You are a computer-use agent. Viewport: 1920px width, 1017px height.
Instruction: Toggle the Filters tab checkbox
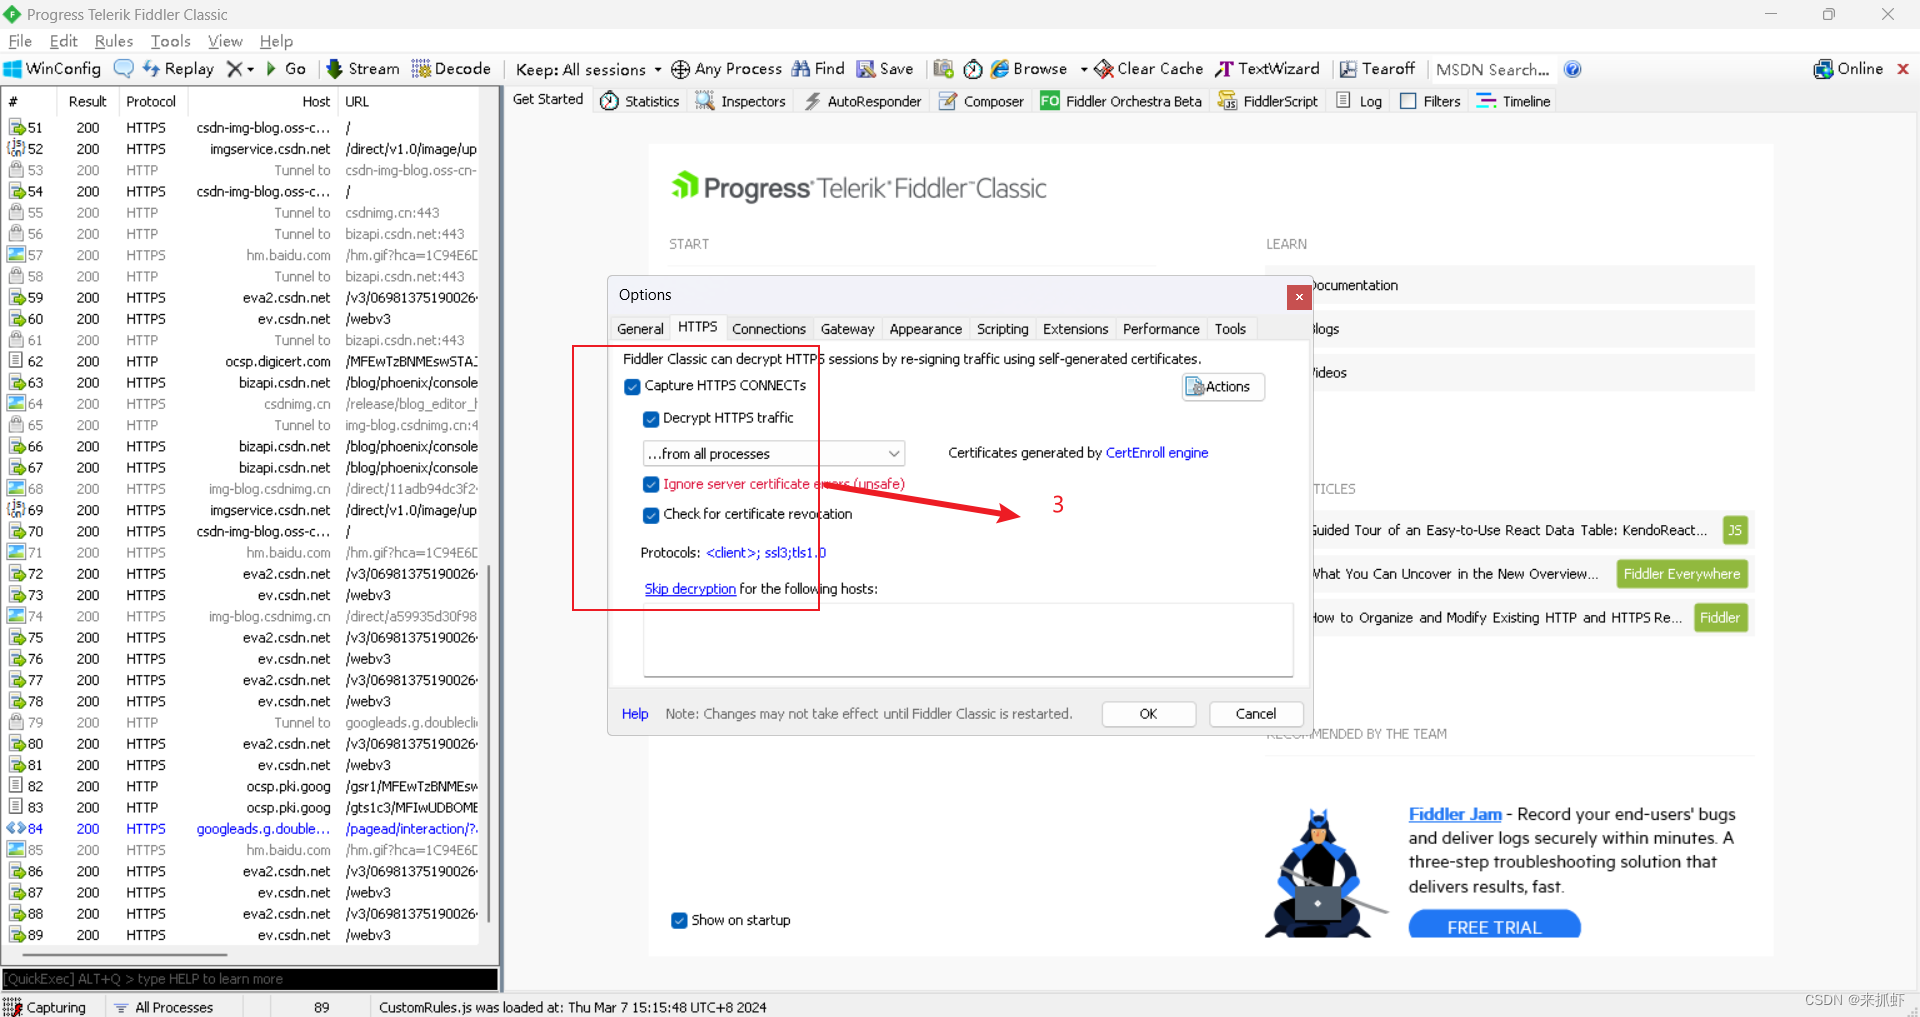coord(1408,101)
